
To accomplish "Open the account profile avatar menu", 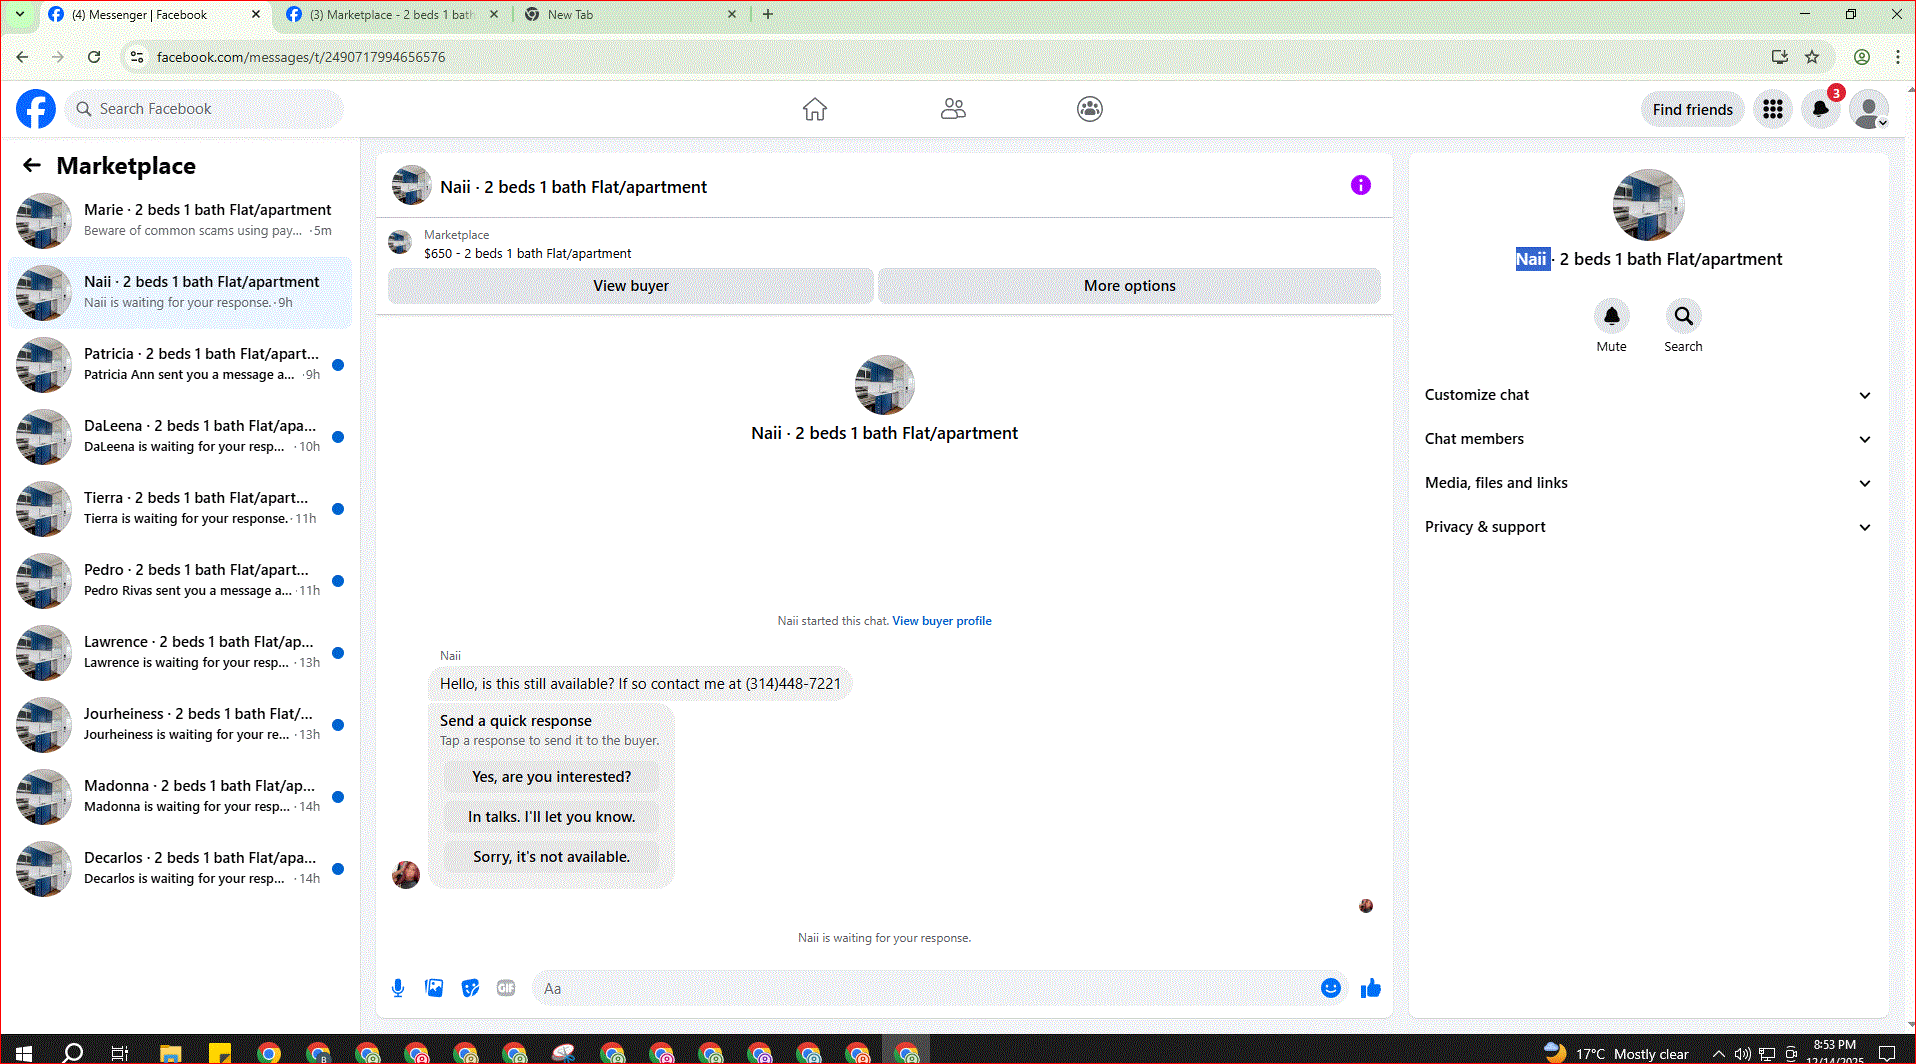I will point(1868,109).
